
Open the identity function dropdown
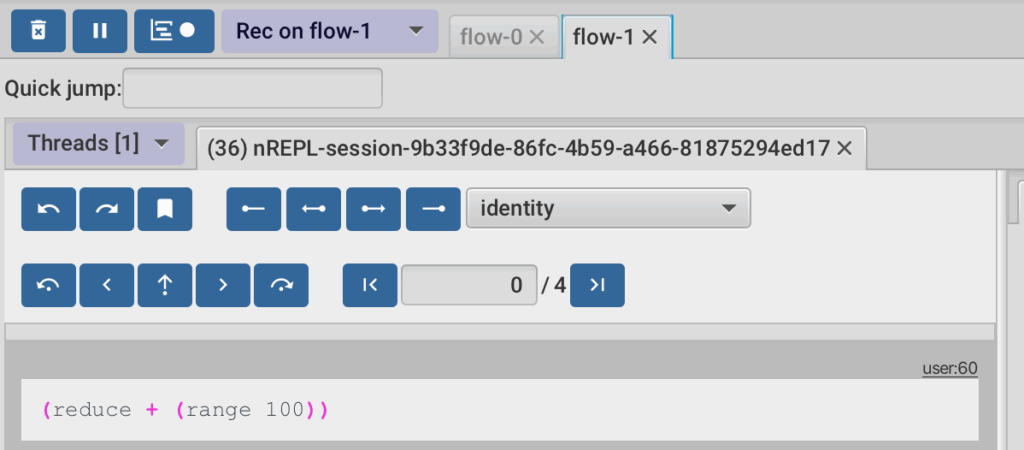tap(608, 208)
